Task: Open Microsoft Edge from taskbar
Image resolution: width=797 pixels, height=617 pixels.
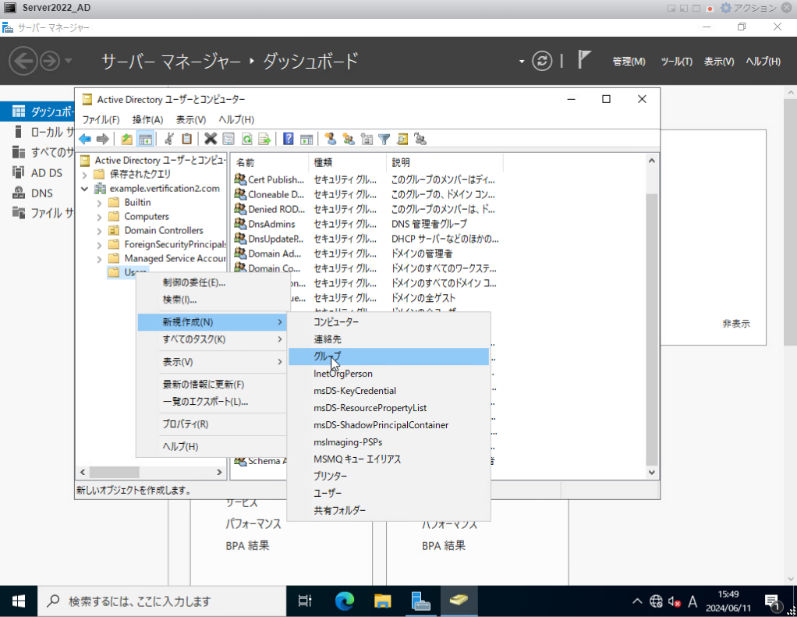Action: tap(344, 601)
